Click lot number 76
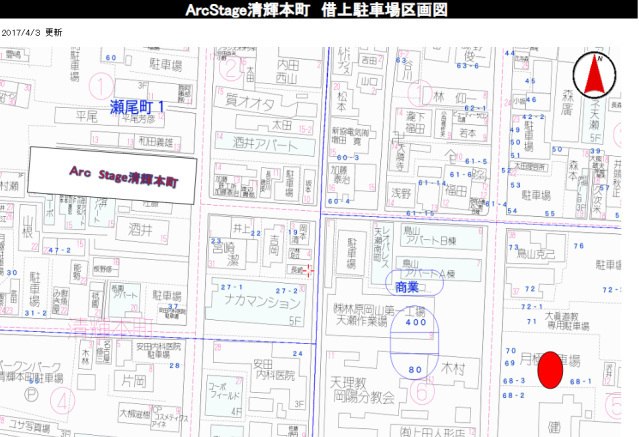This screenshot has width=639, height=437. click(579, 246)
